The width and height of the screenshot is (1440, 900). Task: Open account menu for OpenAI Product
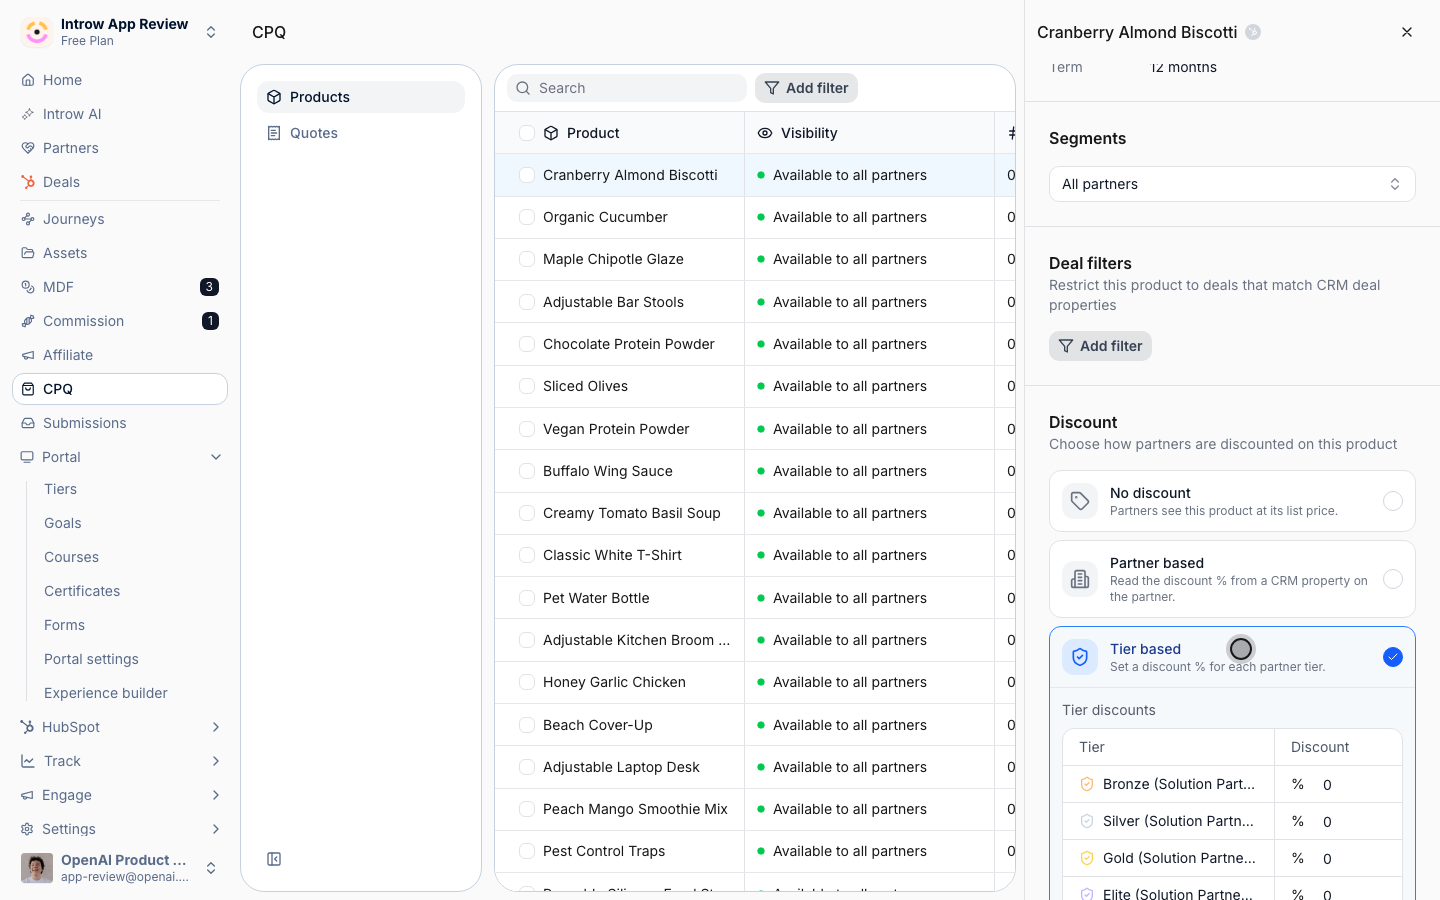pyautogui.click(x=120, y=868)
